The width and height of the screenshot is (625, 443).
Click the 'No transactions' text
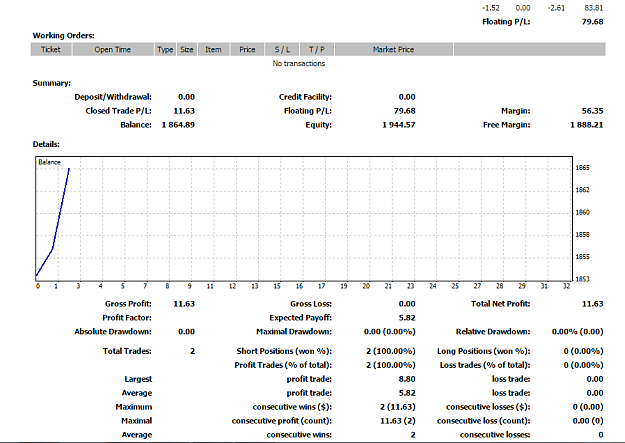pos(299,63)
